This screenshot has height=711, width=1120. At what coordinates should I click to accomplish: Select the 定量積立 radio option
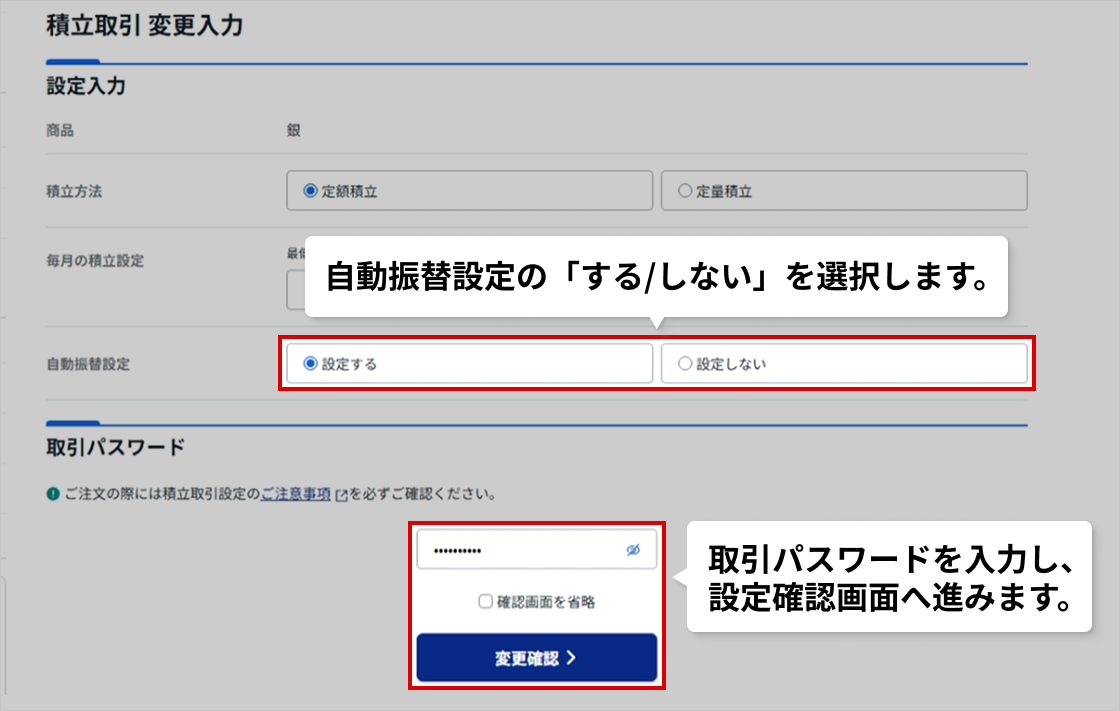point(685,191)
